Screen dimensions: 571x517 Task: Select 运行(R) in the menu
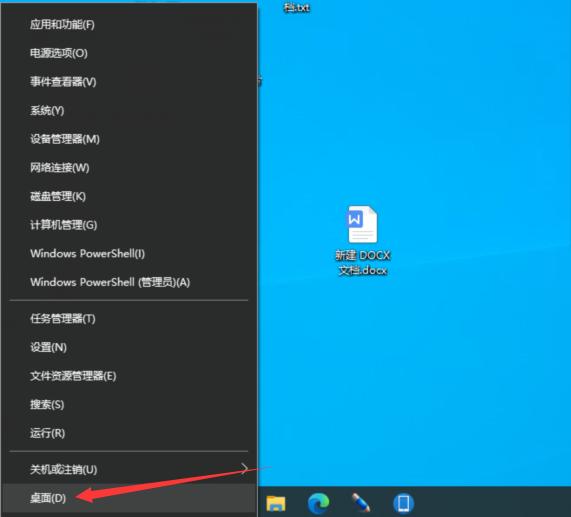[129, 433]
